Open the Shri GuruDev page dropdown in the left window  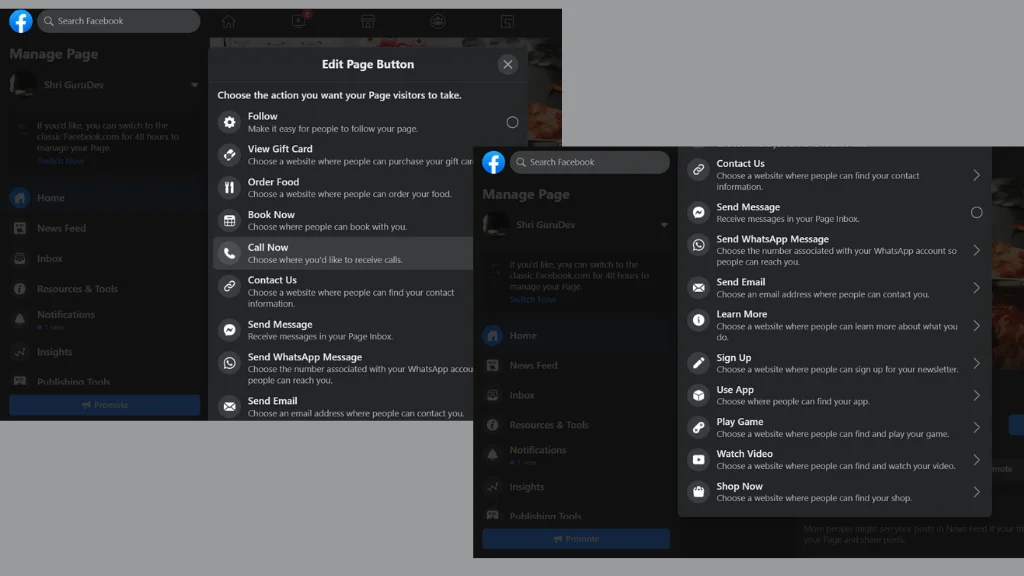click(x=194, y=85)
